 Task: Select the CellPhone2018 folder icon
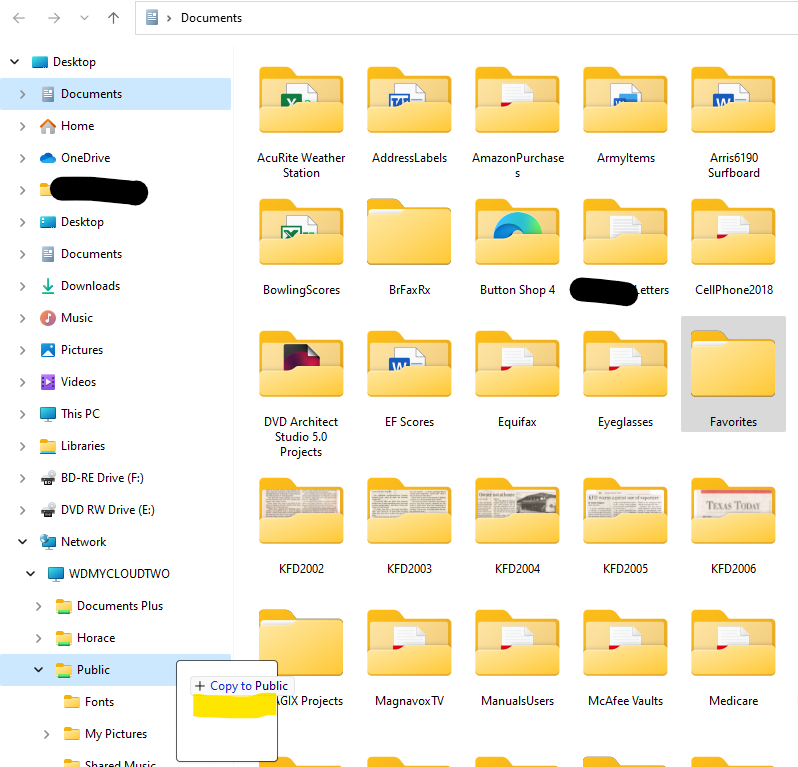(733, 232)
